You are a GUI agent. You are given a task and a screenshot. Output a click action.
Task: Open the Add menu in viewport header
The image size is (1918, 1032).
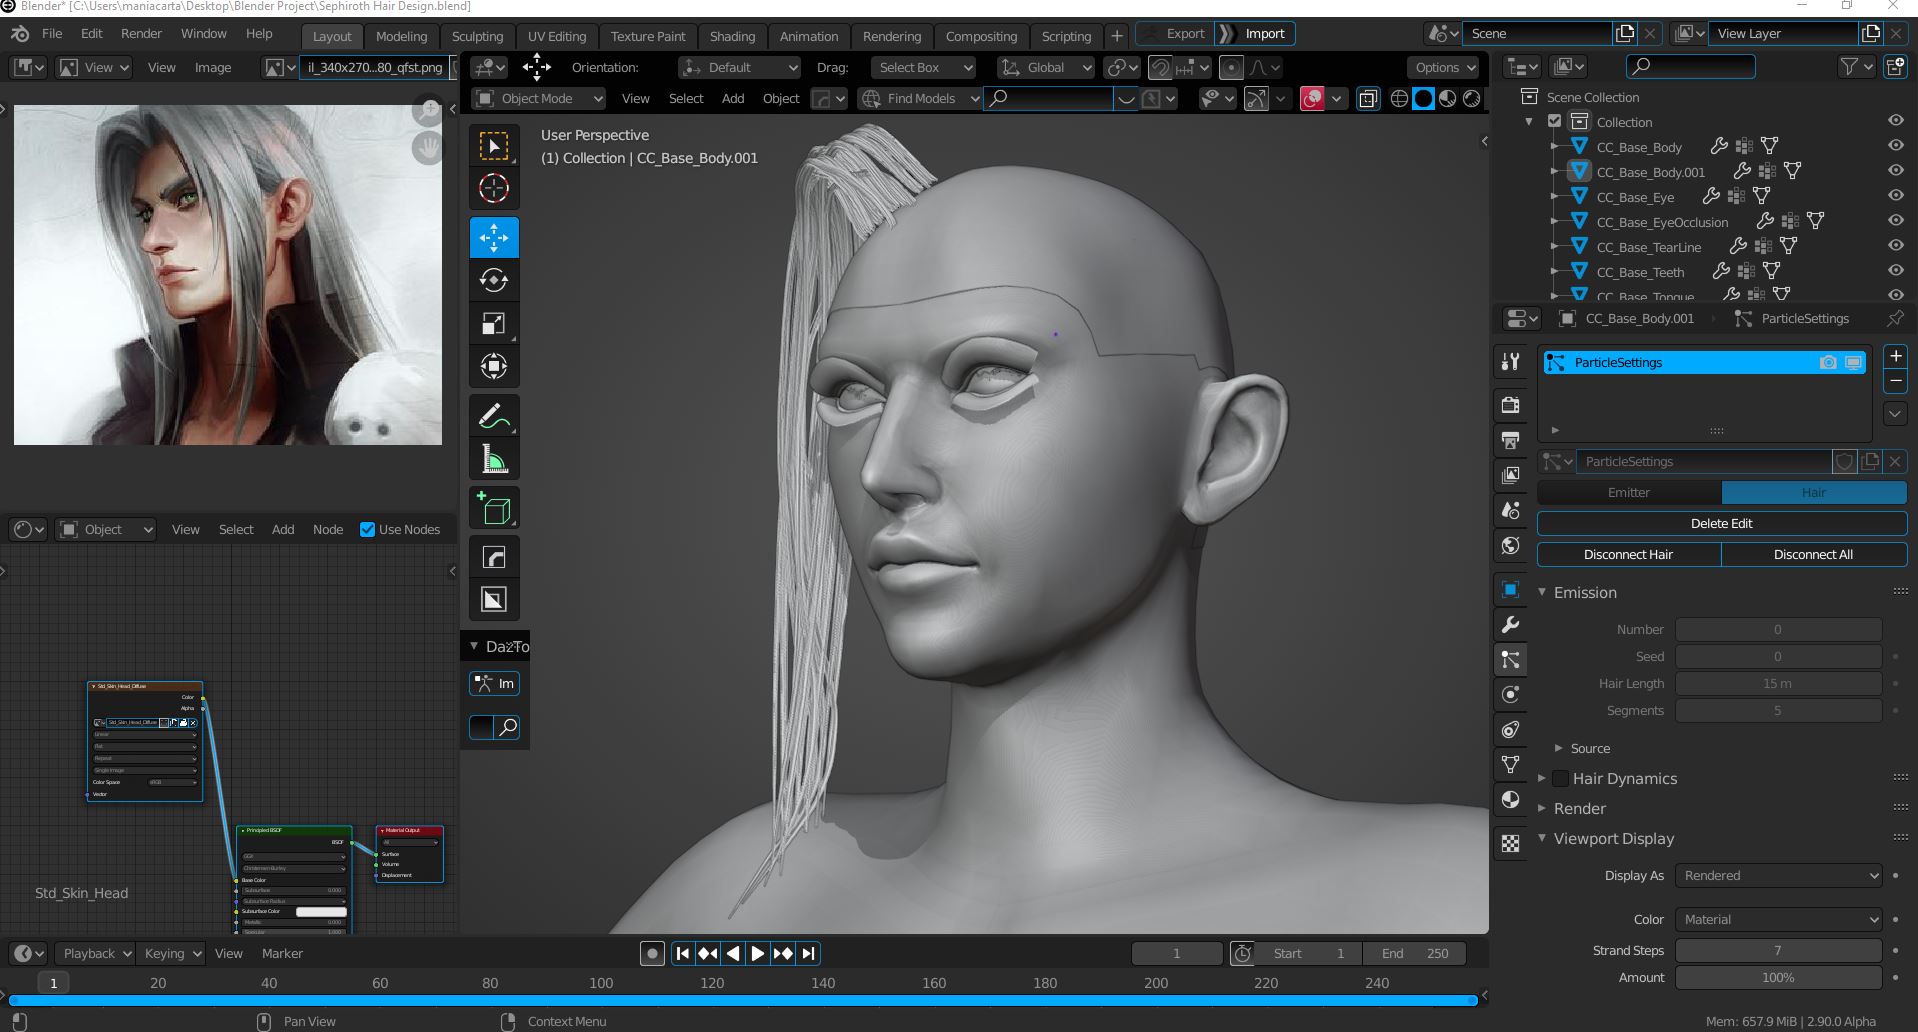733,98
